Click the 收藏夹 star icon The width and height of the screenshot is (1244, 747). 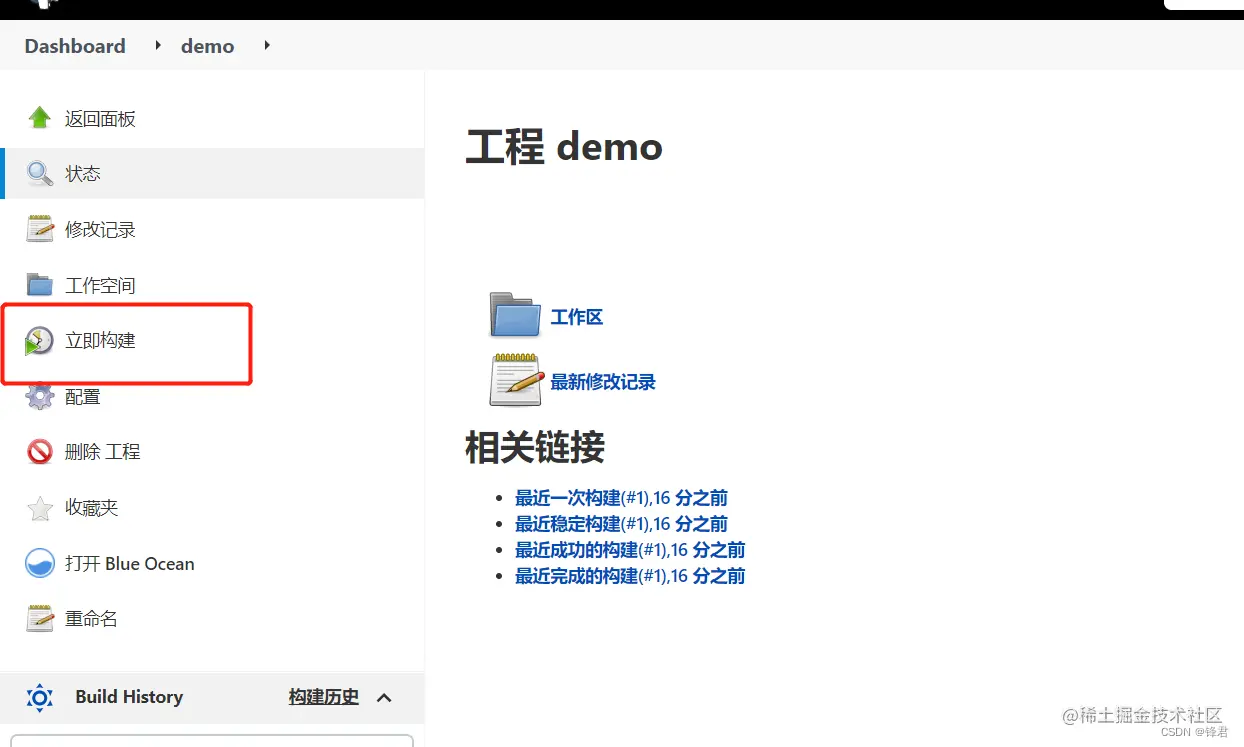[x=38, y=507]
